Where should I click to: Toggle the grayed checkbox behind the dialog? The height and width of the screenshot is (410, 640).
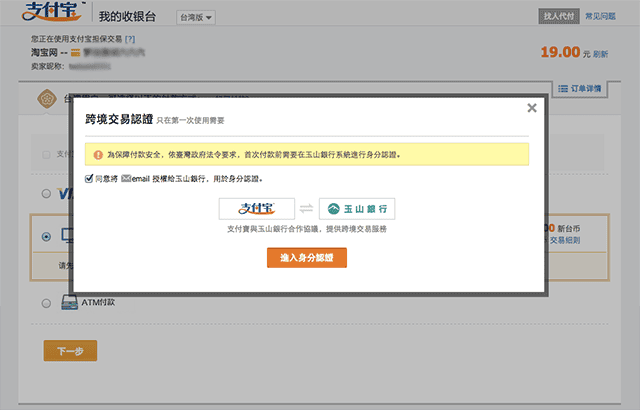click(46, 155)
